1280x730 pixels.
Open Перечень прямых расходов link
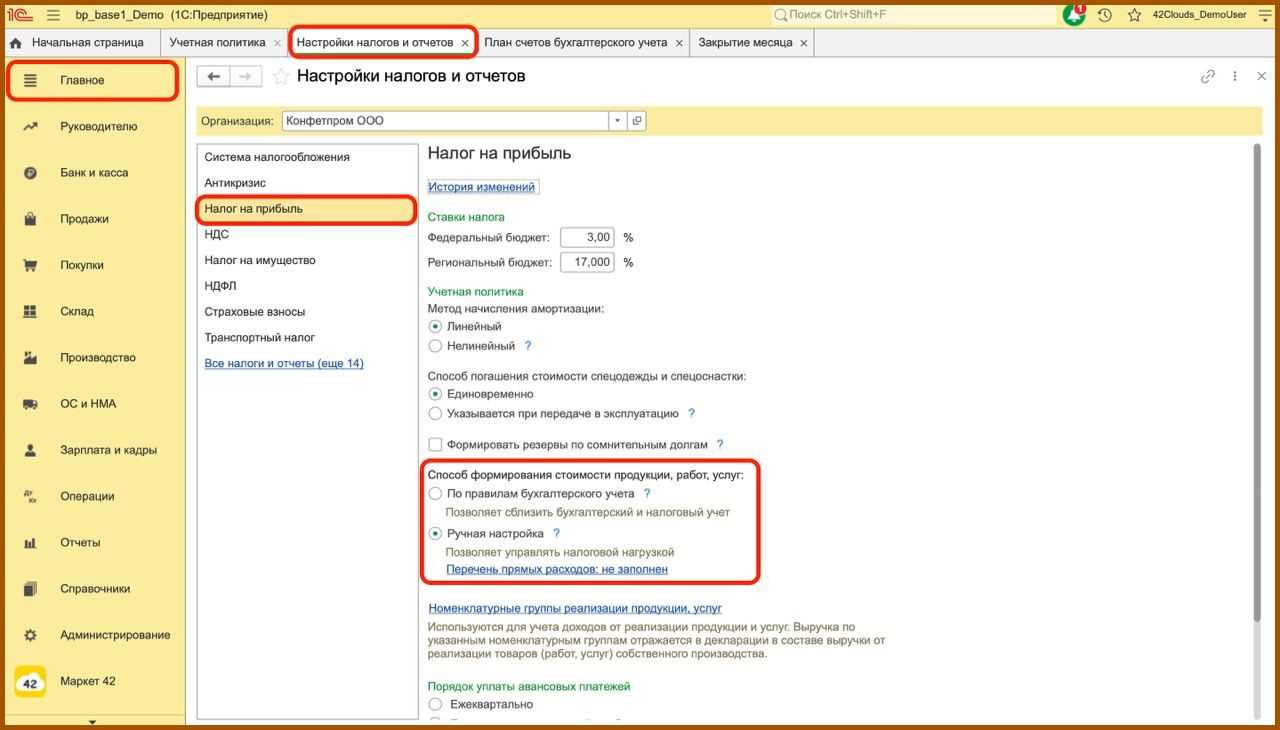pyautogui.click(x=557, y=569)
